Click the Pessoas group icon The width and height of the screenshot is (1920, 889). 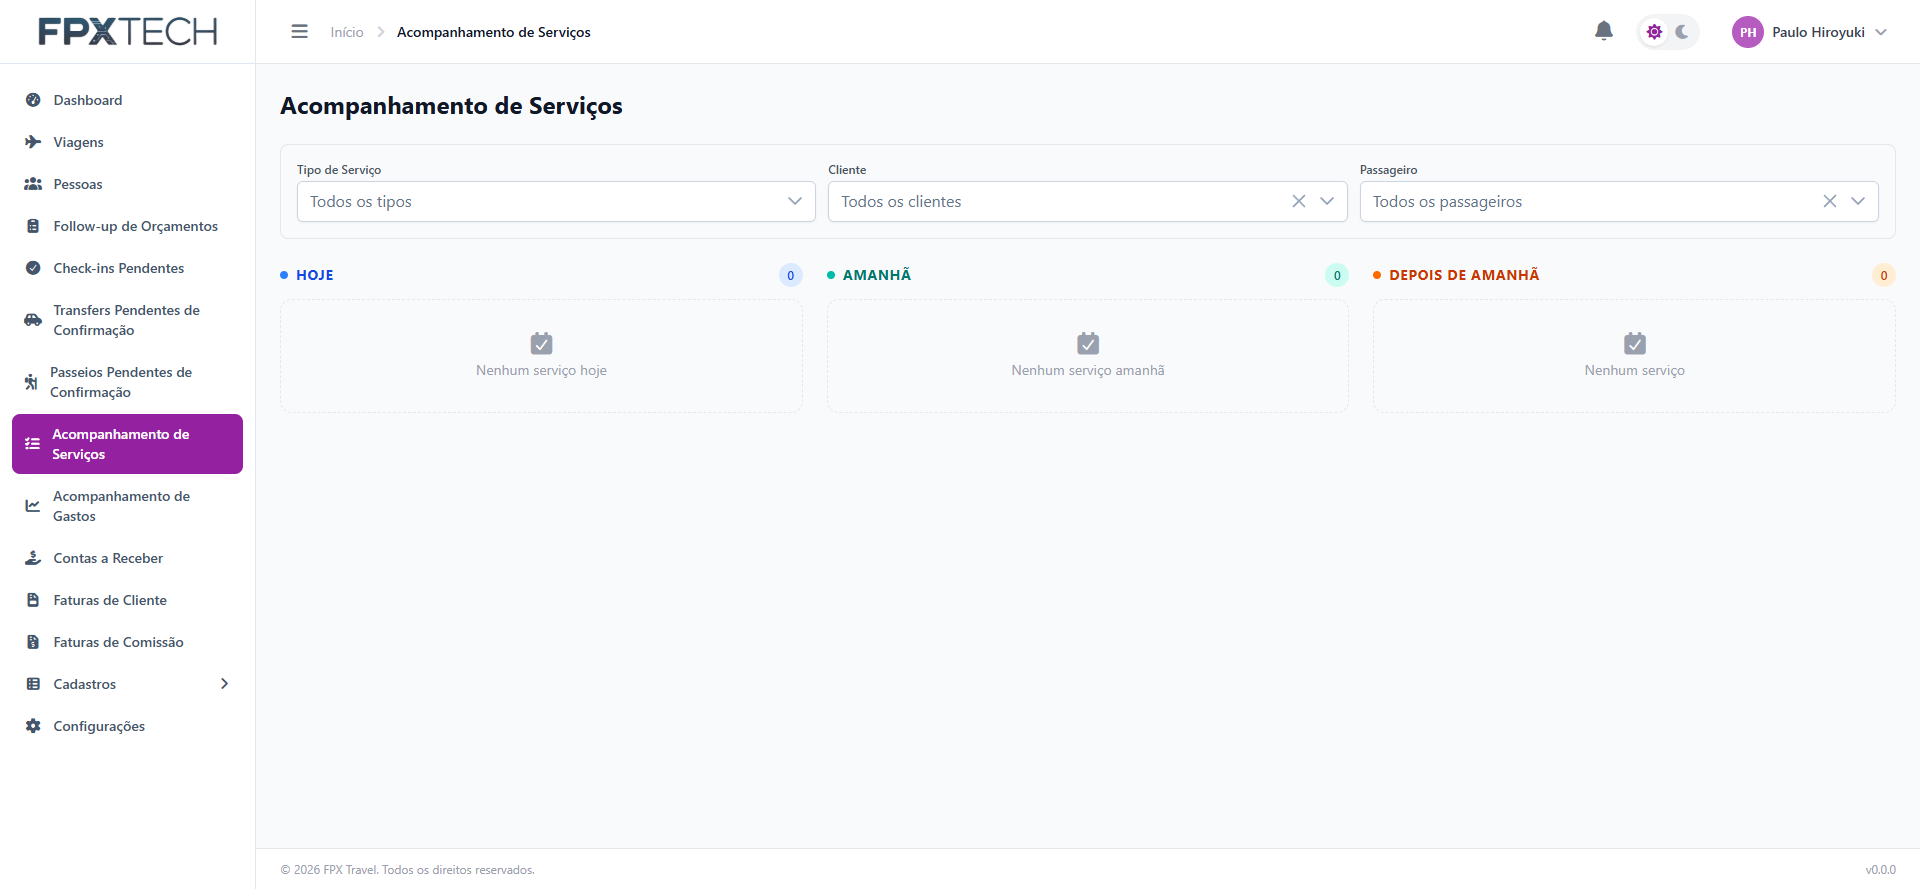click(33, 184)
